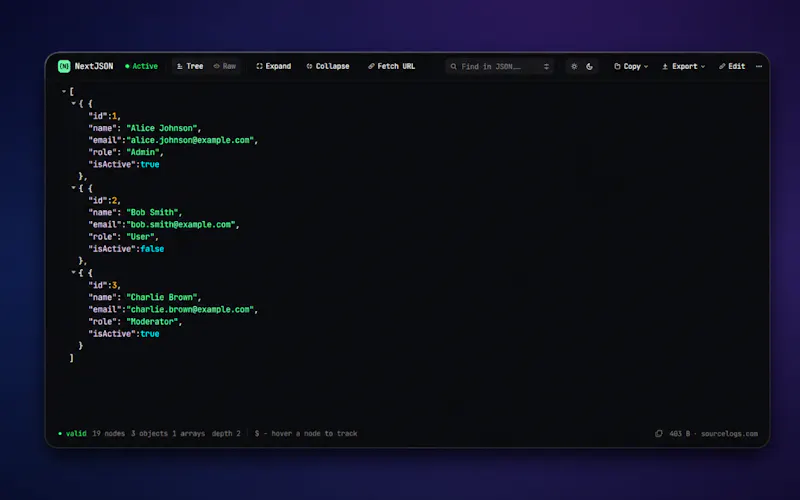Screen dimensions: 800x500
Task: Click the Collapse all button
Action: 328,66
